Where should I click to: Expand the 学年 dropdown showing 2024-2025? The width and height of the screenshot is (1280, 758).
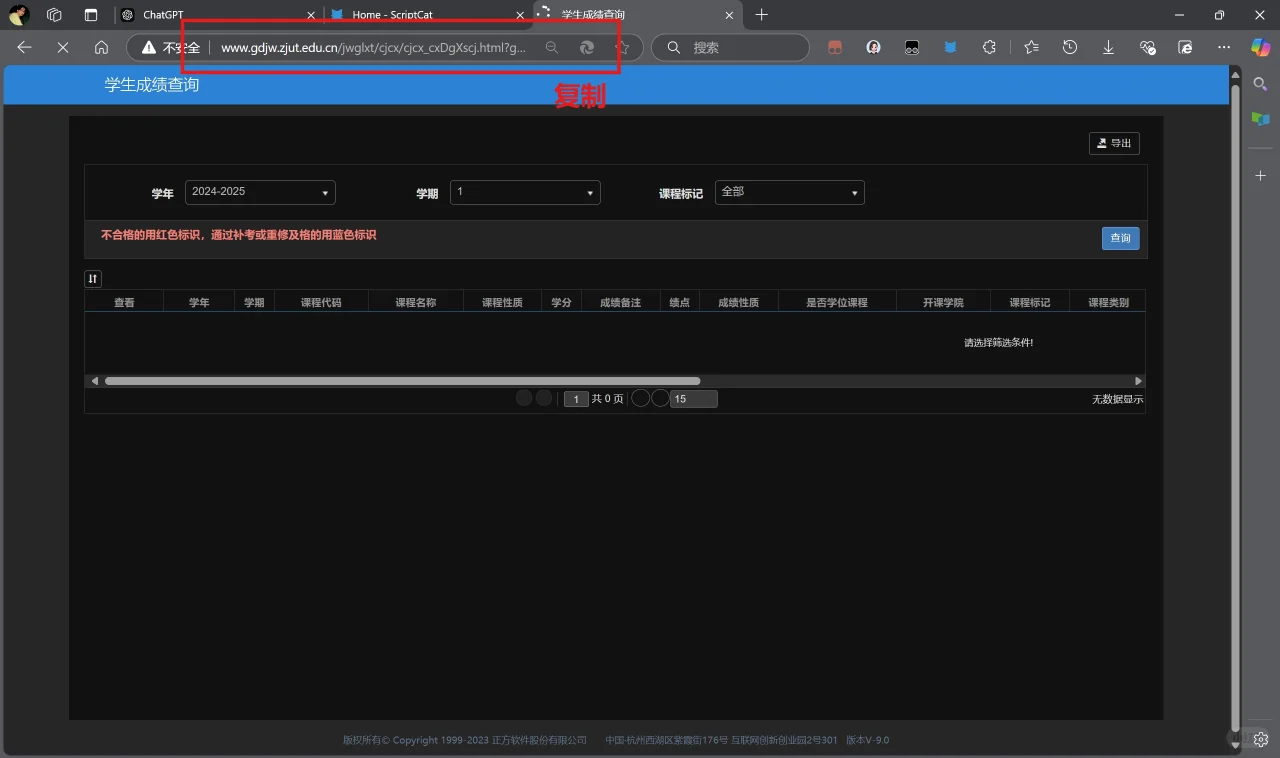tap(260, 192)
